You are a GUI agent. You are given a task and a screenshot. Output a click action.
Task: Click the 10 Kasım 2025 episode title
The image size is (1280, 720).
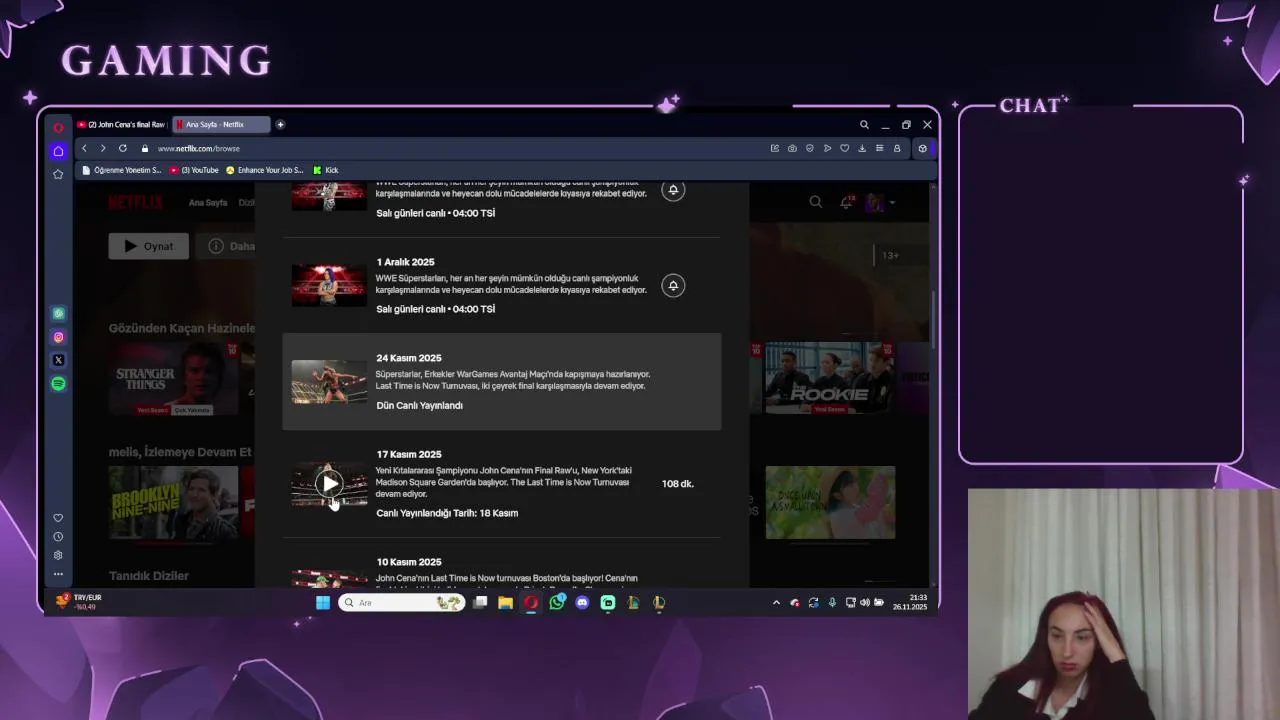[x=409, y=562]
